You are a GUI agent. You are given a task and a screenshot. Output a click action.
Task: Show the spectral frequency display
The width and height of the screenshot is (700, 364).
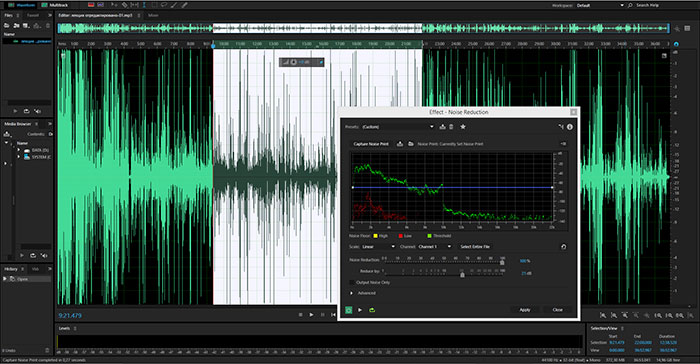coord(91,5)
